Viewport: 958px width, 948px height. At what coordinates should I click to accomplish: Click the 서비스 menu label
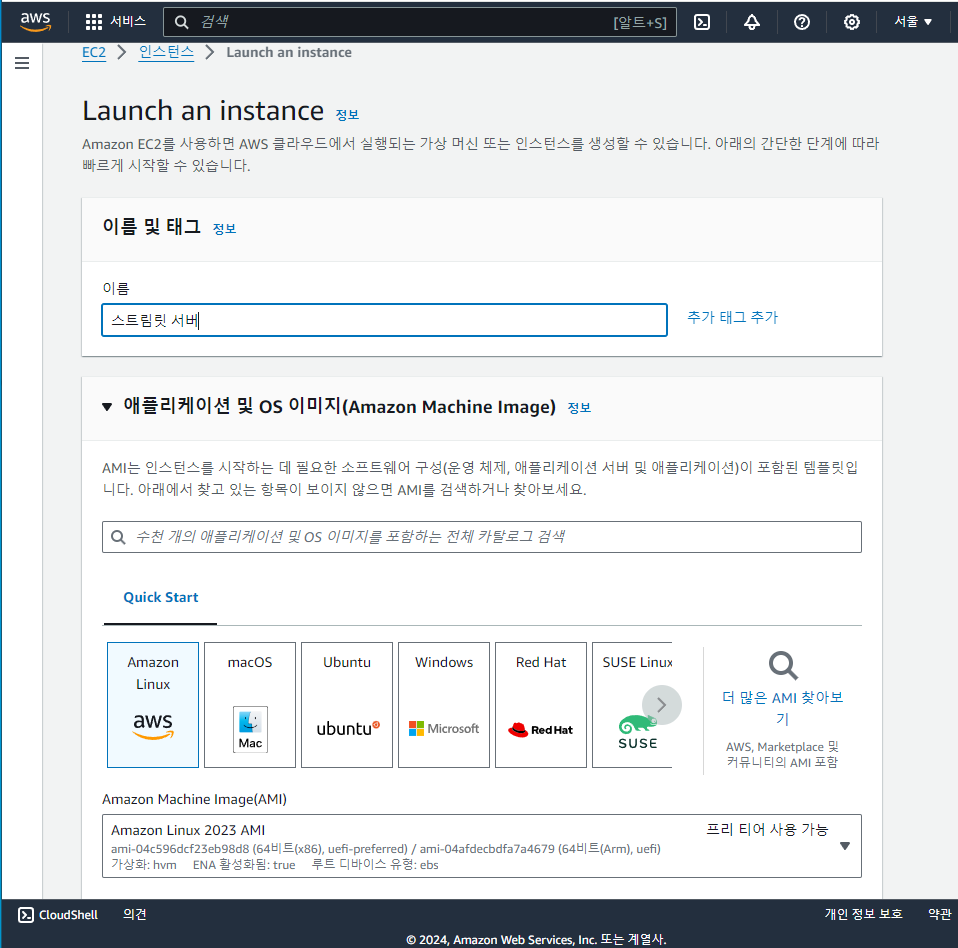point(128,21)
